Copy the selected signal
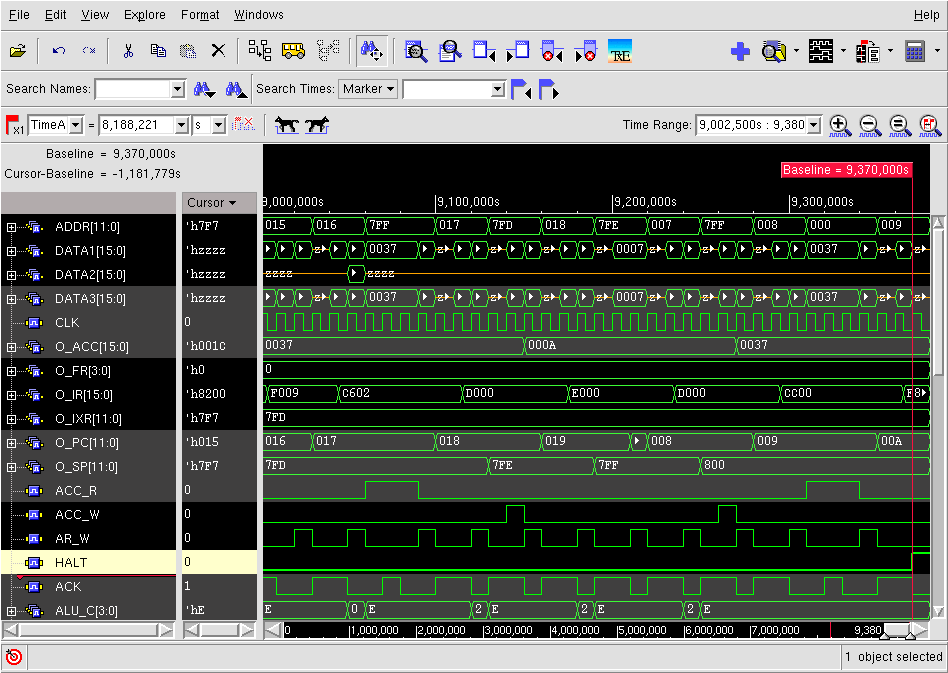The width and height of the screenshot is (948, 673). tap(158, 51)
